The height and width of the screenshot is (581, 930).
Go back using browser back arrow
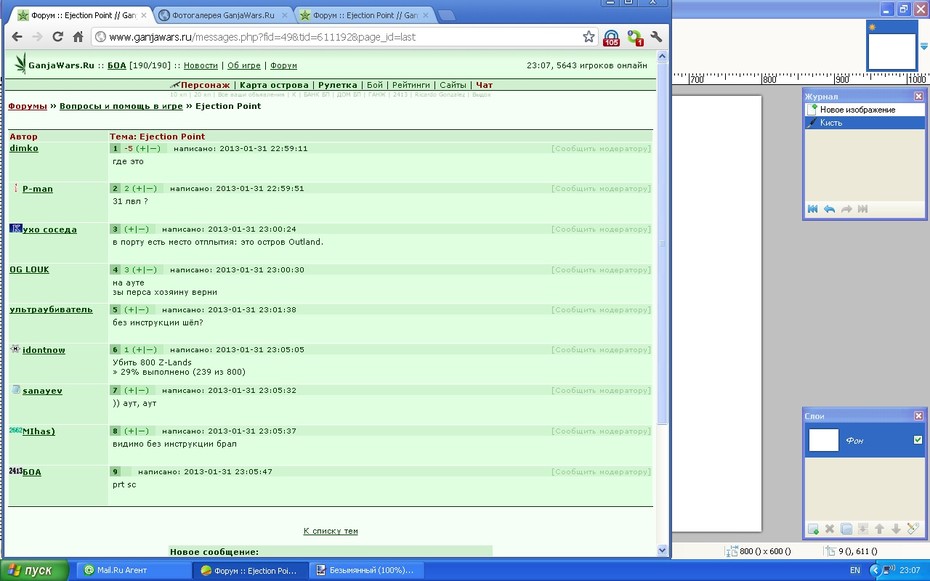click(x=17, y=37)
